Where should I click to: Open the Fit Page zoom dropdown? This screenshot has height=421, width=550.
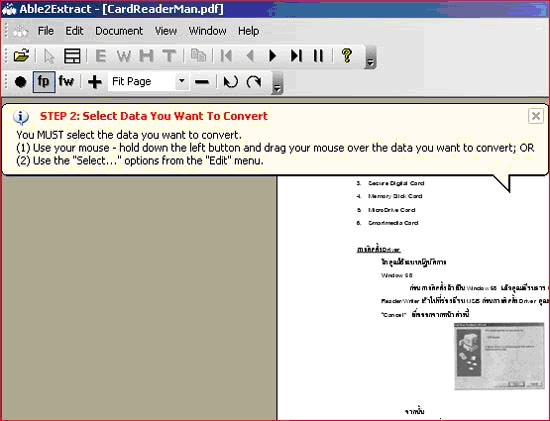click(x=182, y=81)
